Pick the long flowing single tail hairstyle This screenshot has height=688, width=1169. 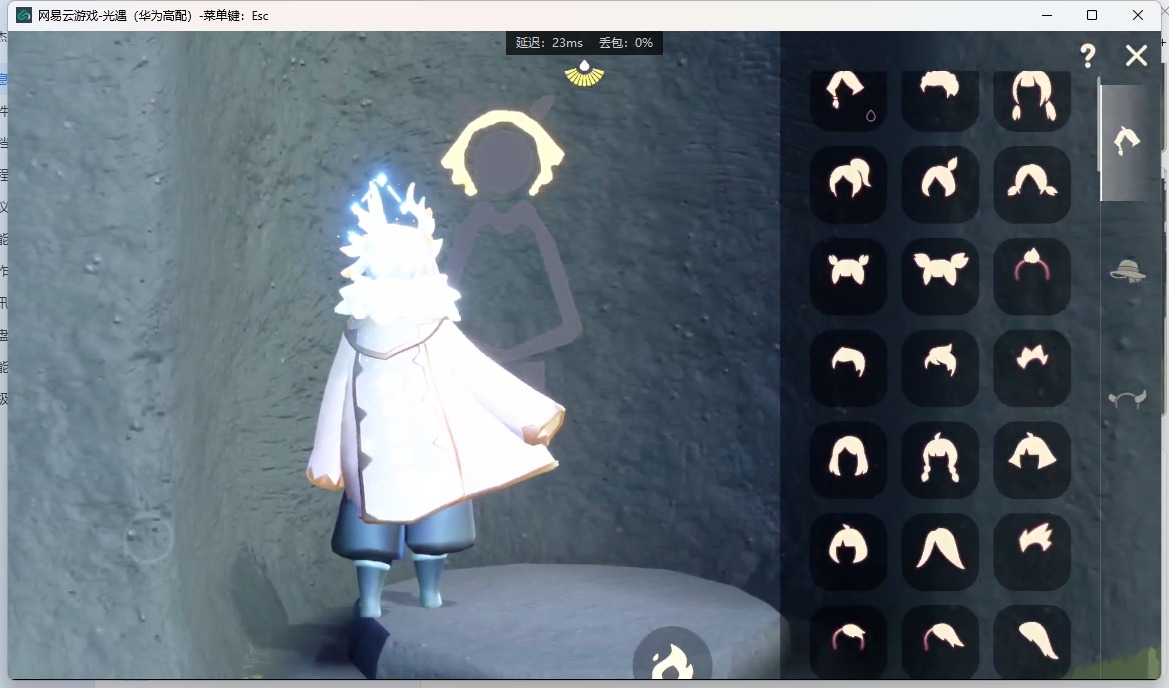[x=1032, y=641]
